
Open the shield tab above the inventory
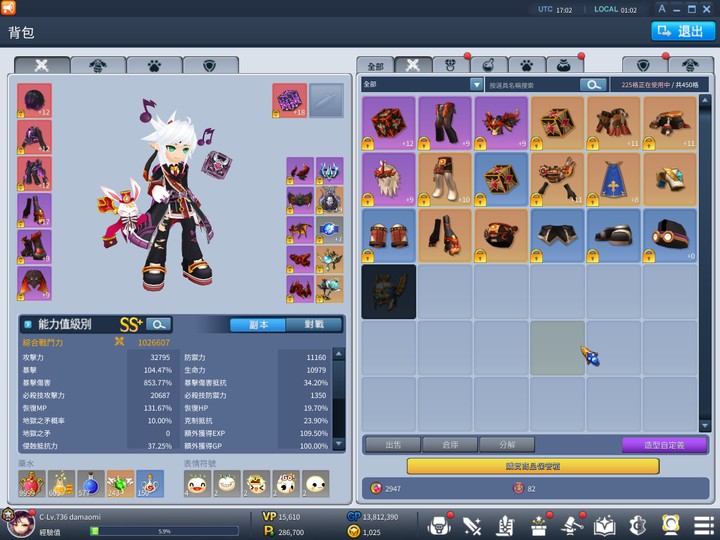[x=644, y=66]
